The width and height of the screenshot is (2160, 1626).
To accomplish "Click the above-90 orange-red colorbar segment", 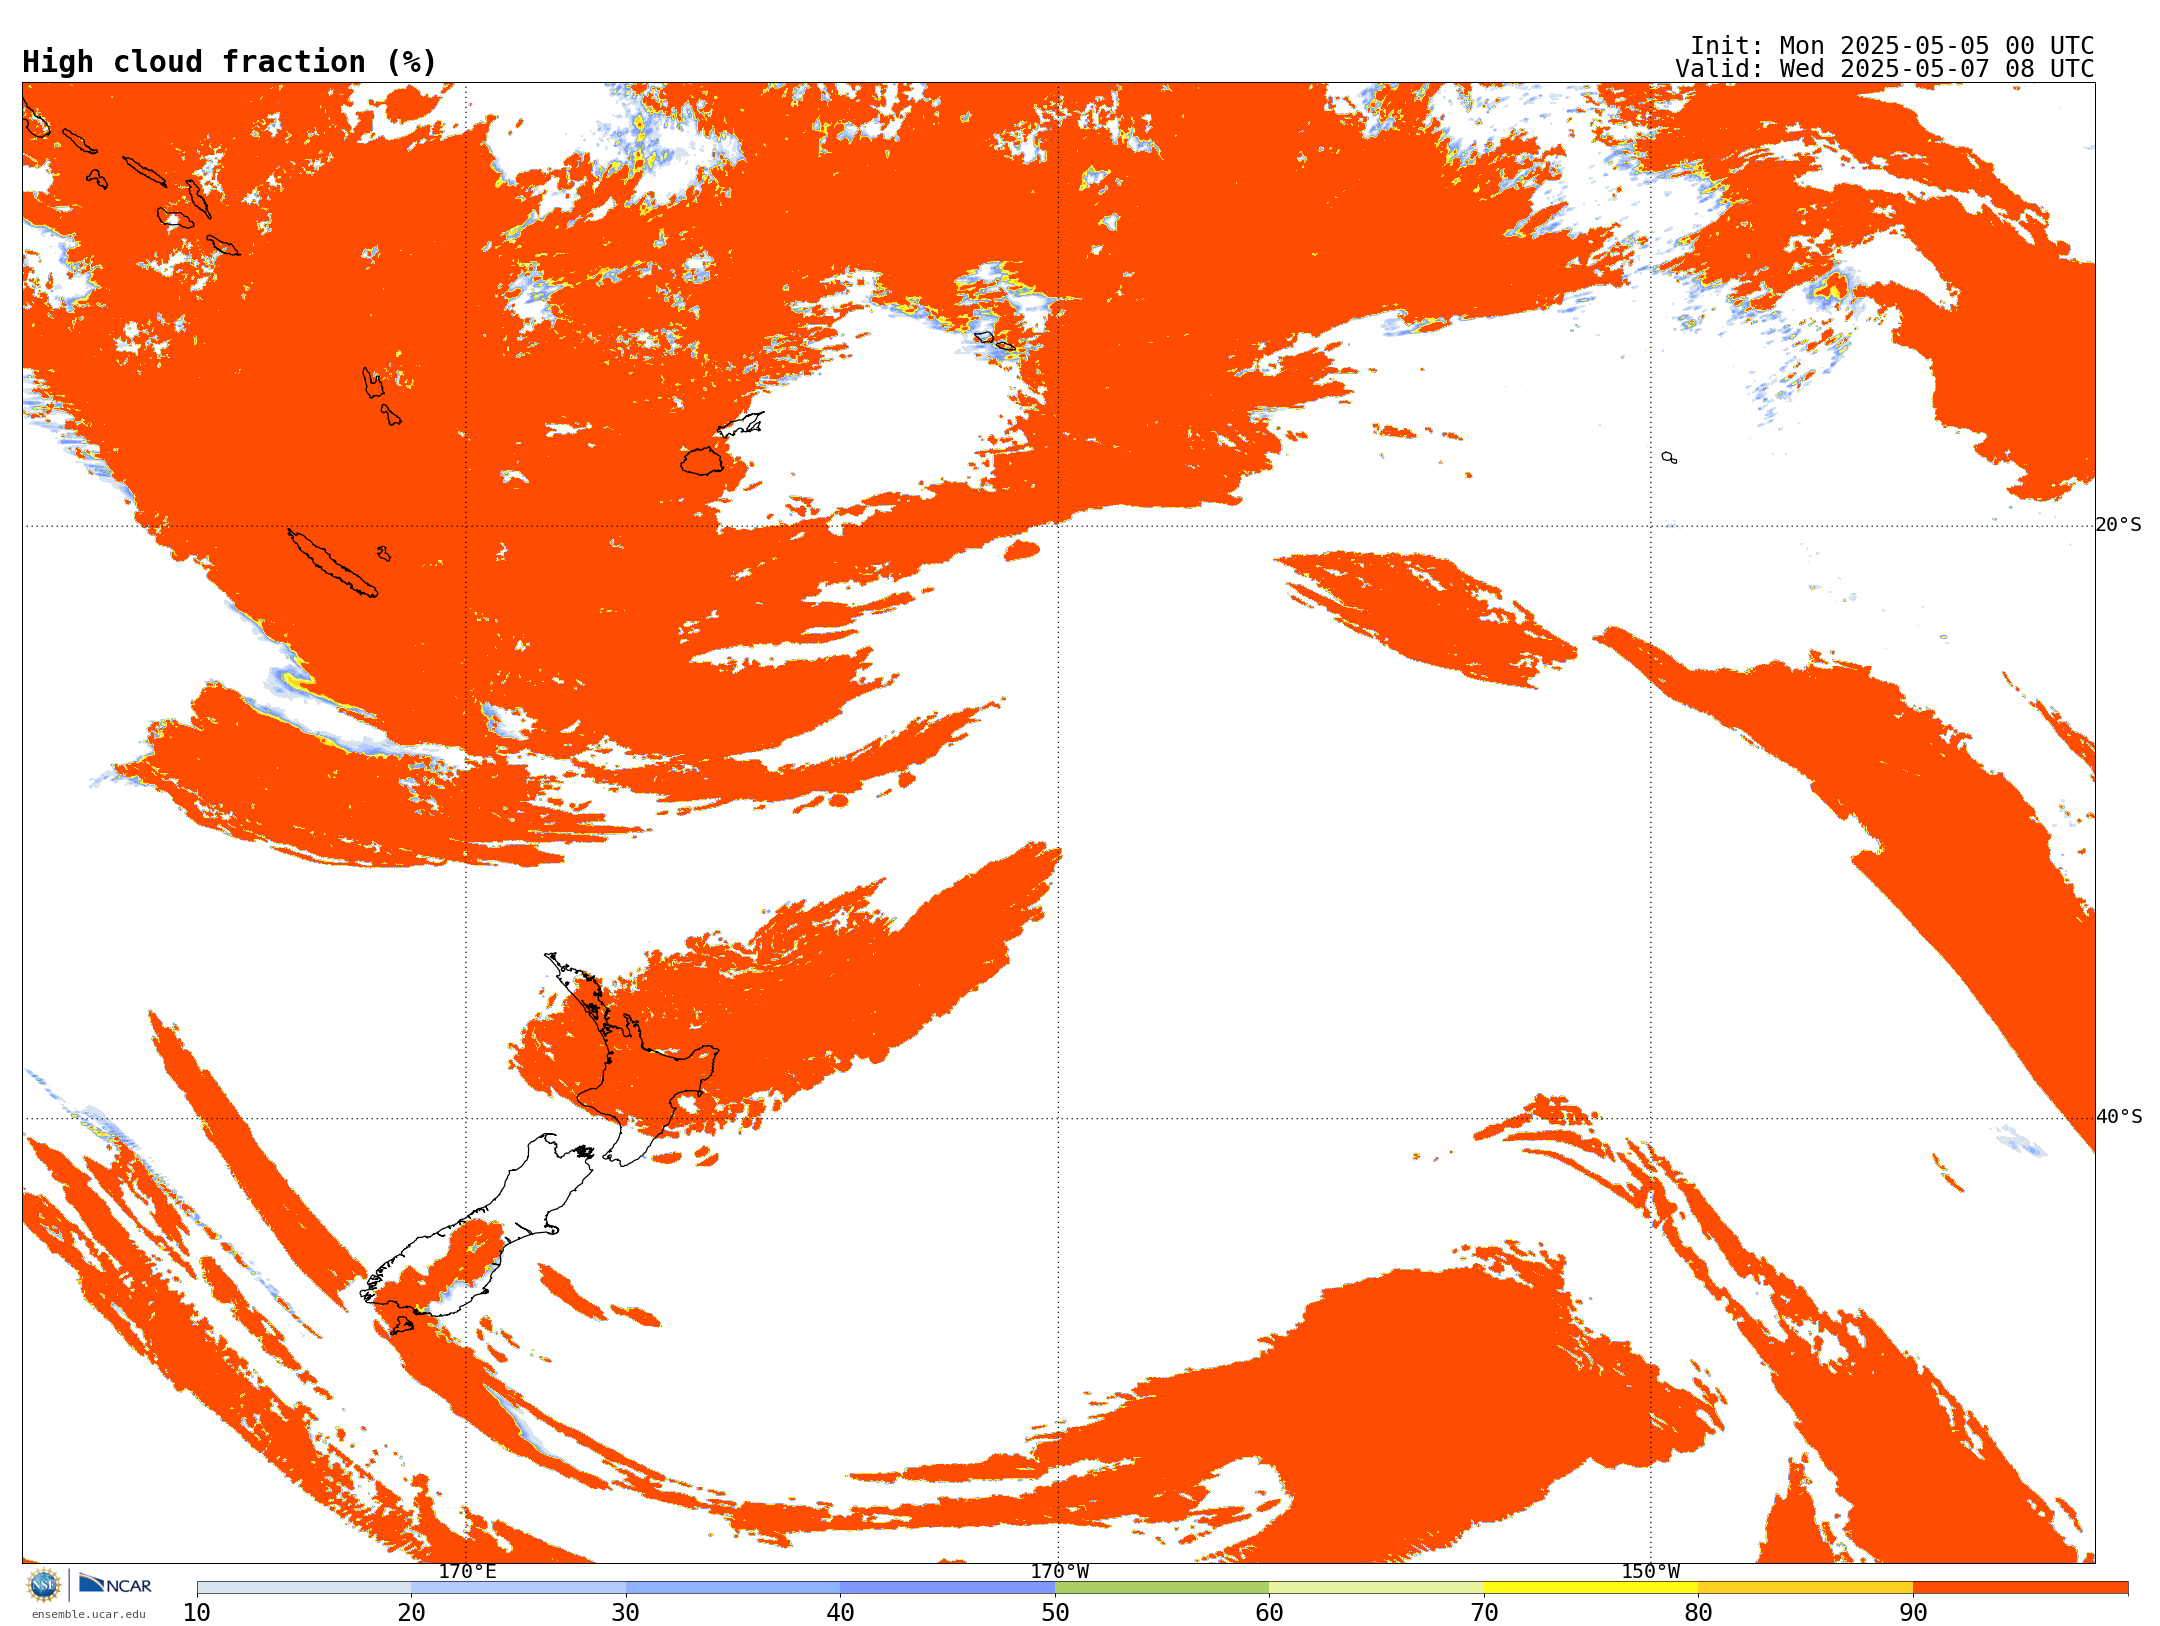I will (2021, 1588).
